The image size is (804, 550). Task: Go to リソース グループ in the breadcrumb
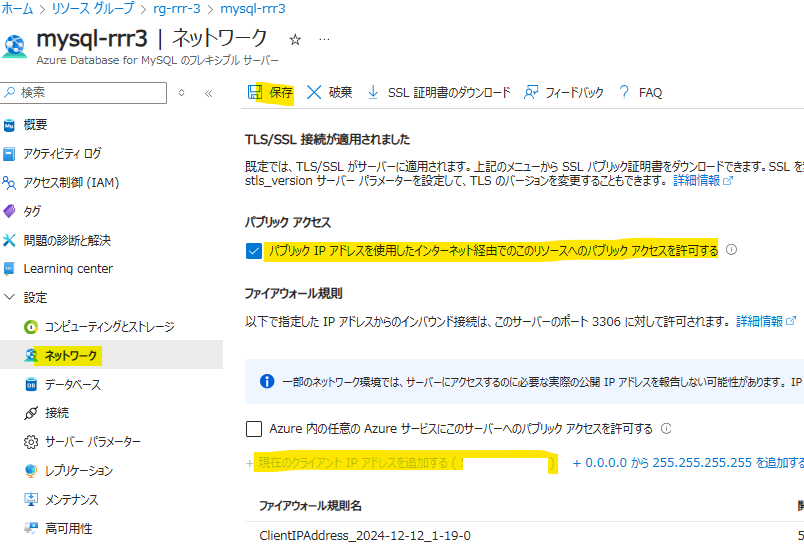pos(92,9)
